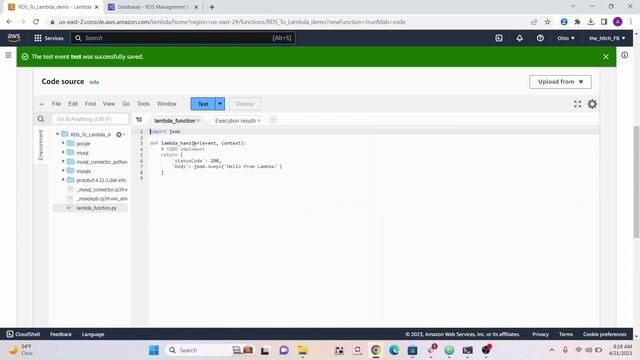
Task: Open the Edit menu
Action: pyautogui.click(x=73, y=104)
